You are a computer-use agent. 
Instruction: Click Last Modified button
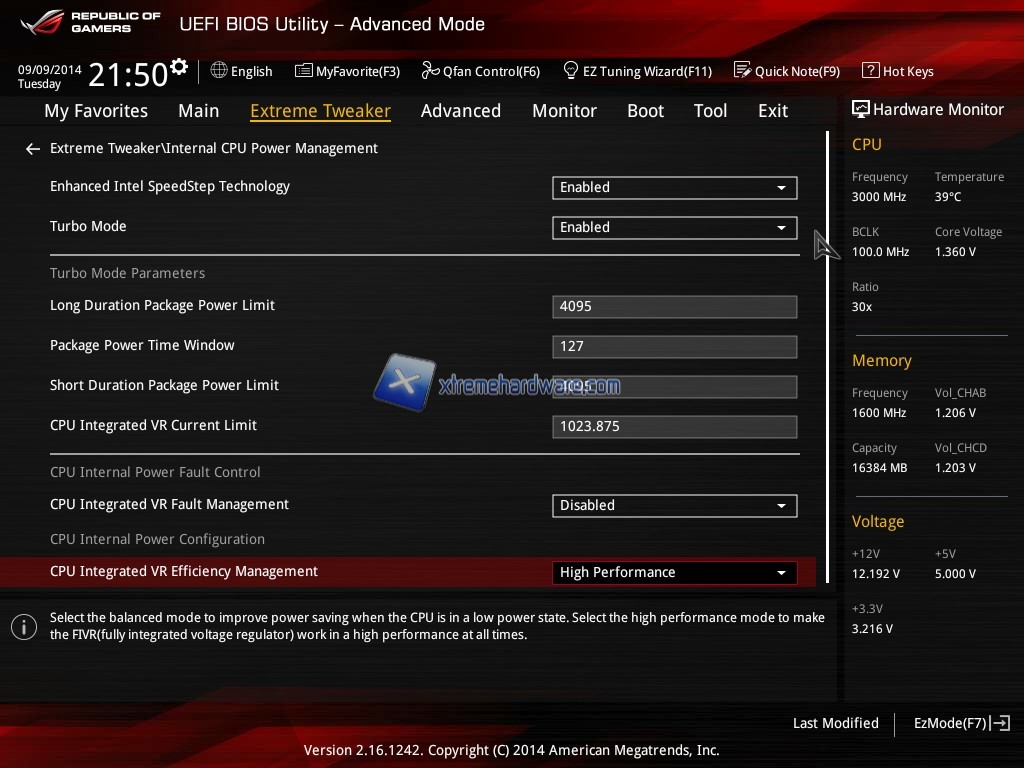point(835,723)
